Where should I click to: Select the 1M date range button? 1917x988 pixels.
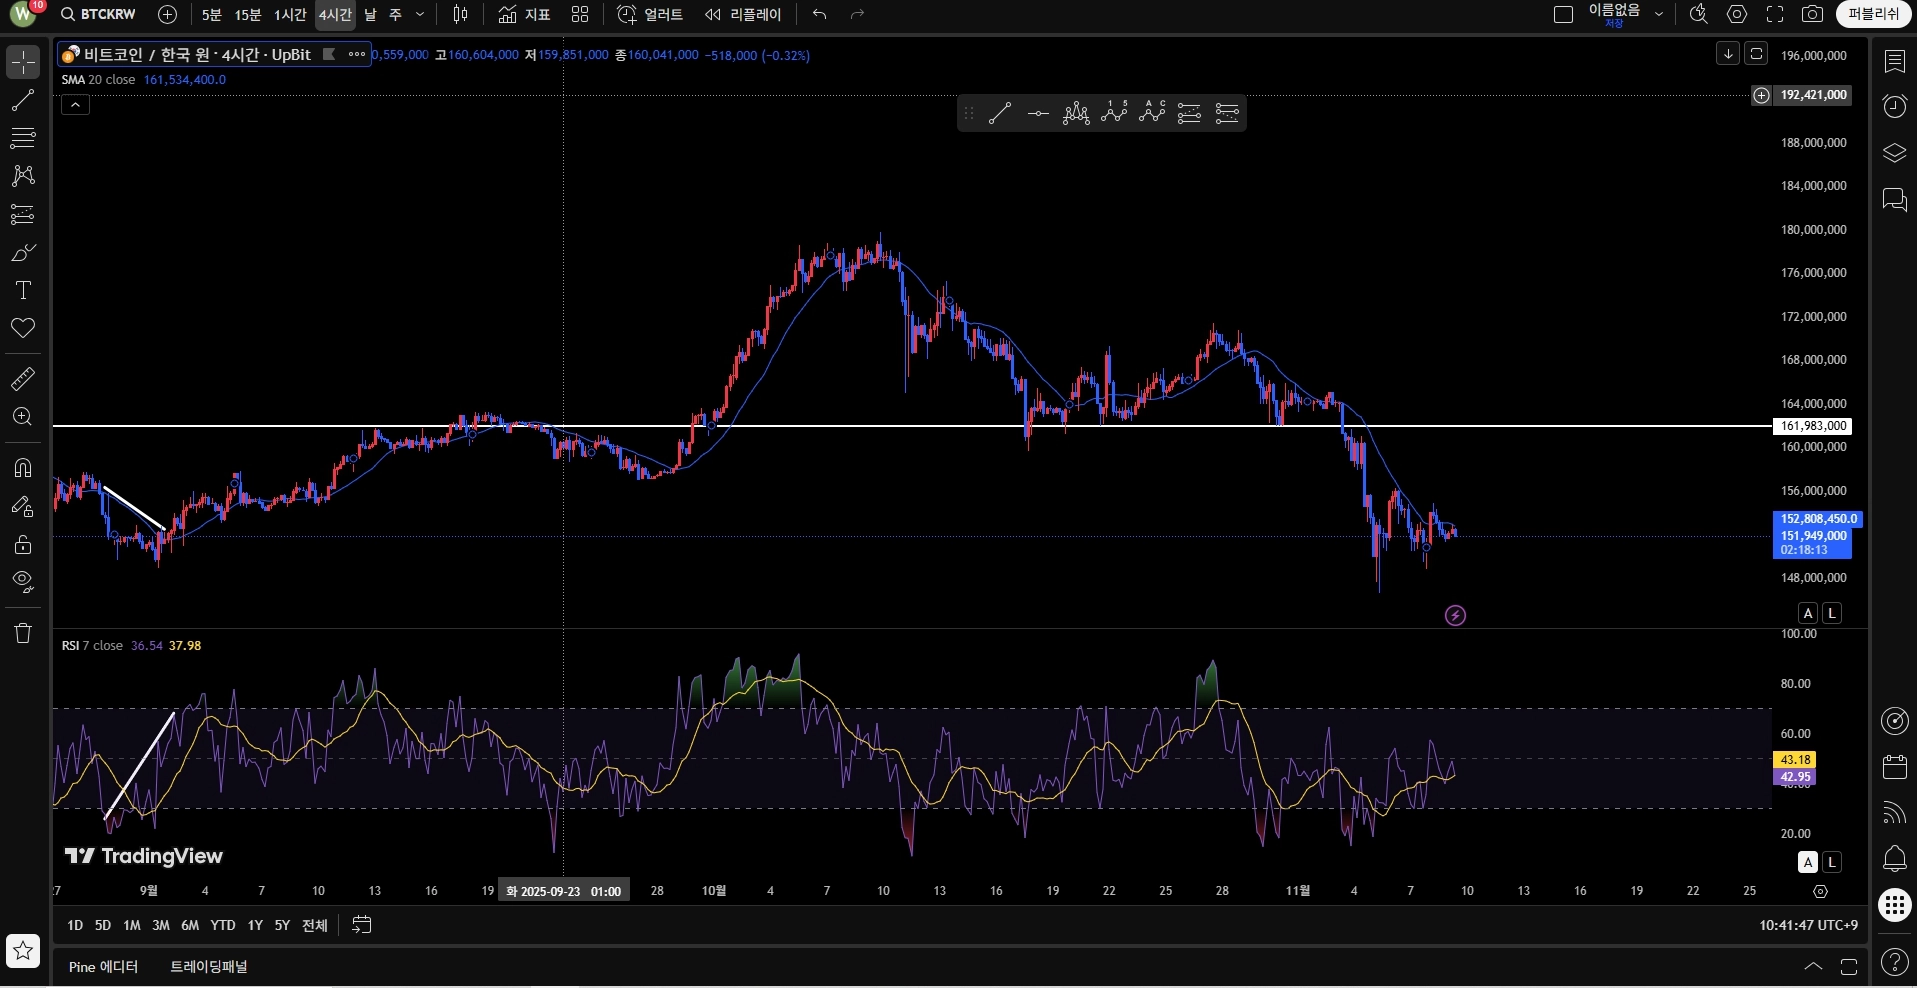coord(131,925)
